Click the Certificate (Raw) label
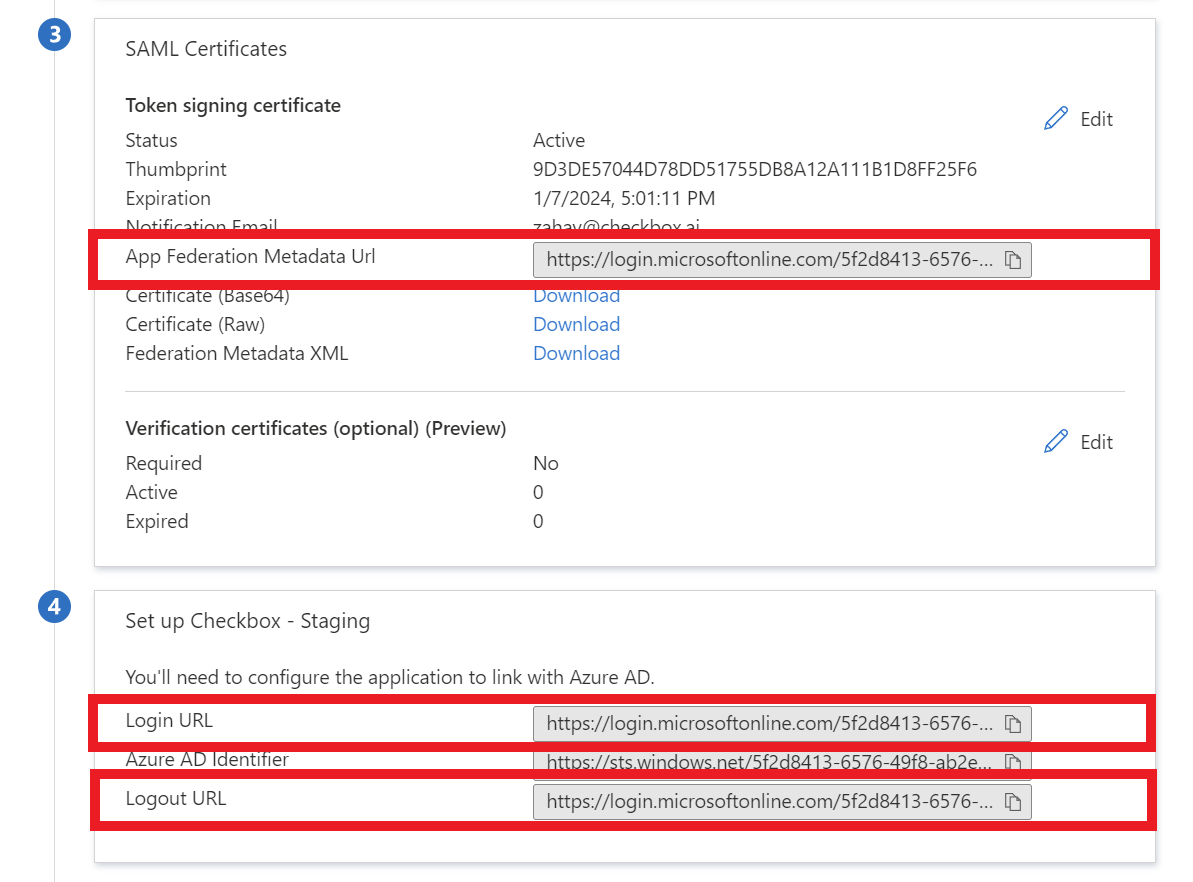This screenshot has height=882, width=1193. [x=196, y=324]
